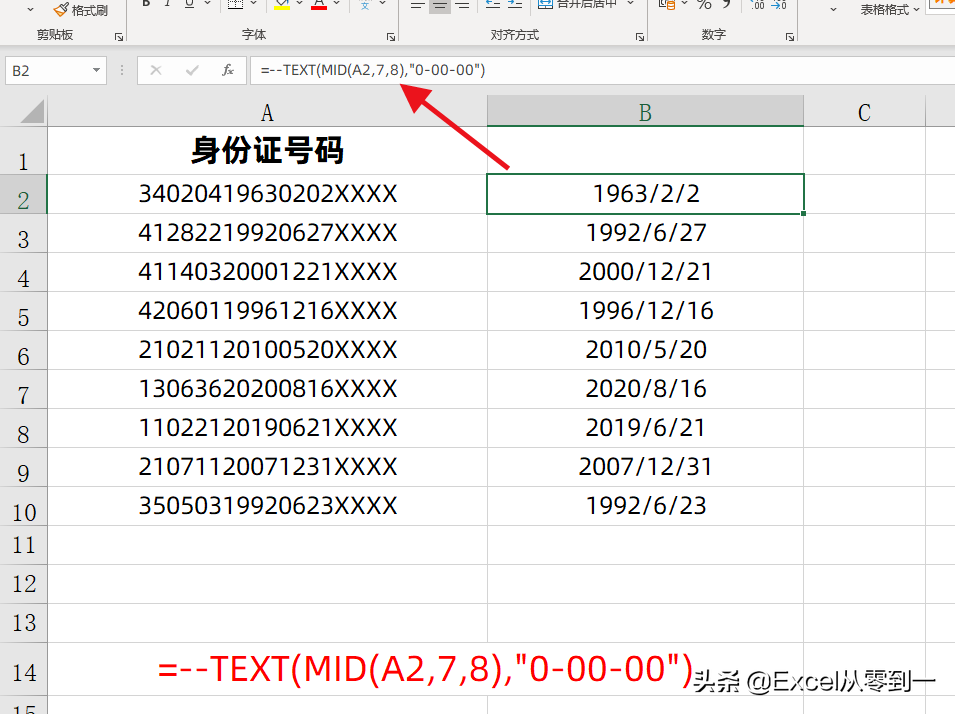
Task: Open the Font (字体) dialog launcher
Action: coord(391,35)
